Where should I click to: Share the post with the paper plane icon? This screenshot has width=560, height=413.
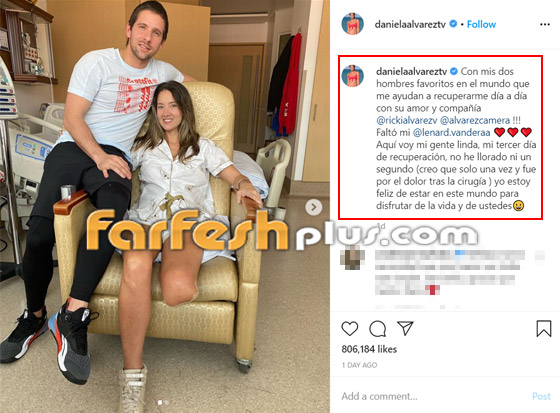pos(405,328)
